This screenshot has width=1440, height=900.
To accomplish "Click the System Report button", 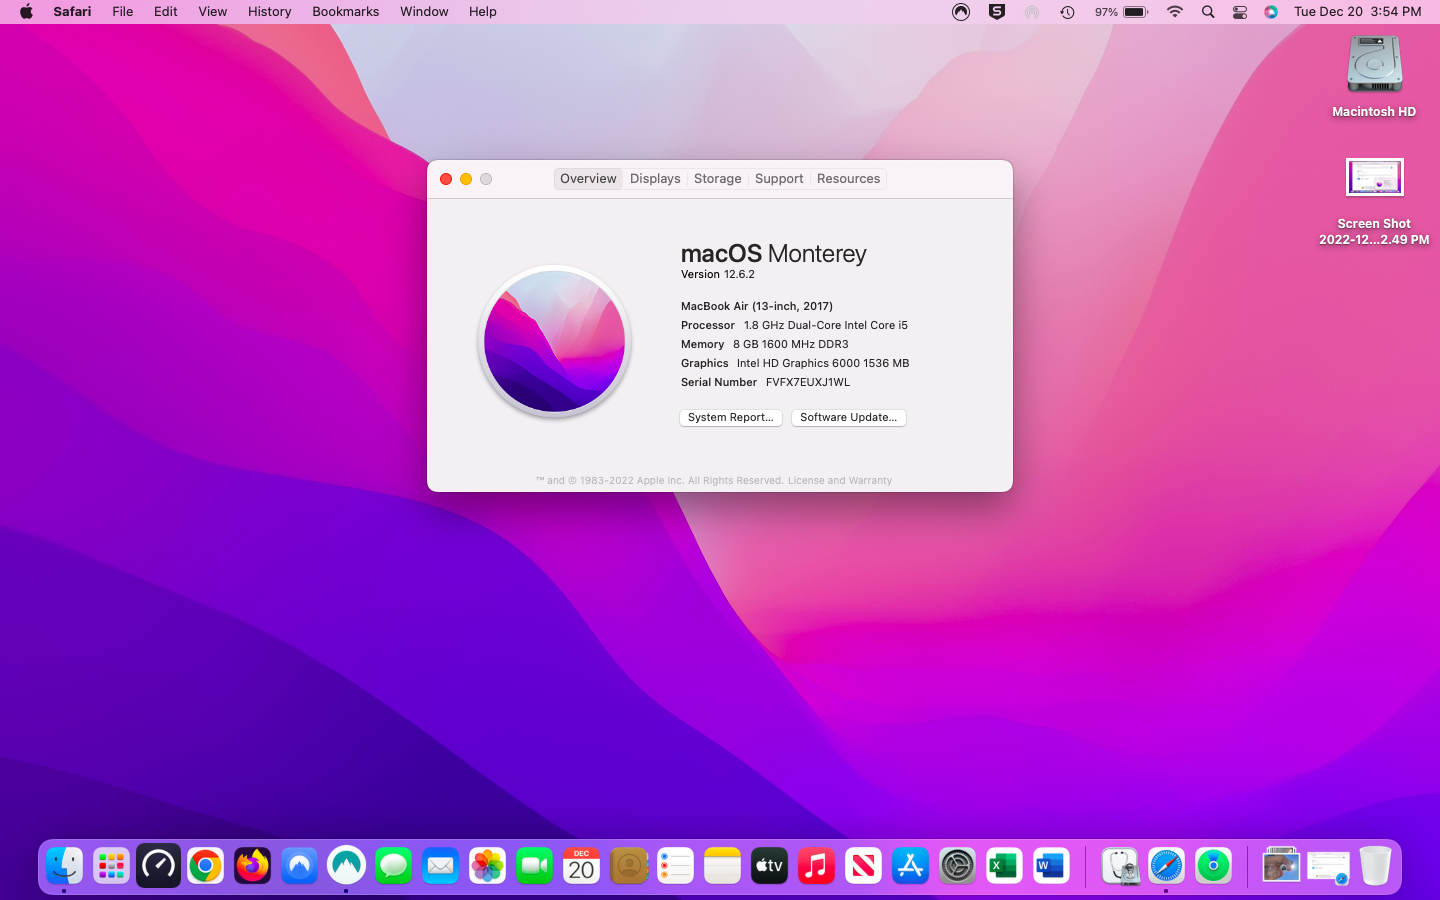I will point(731,418).
